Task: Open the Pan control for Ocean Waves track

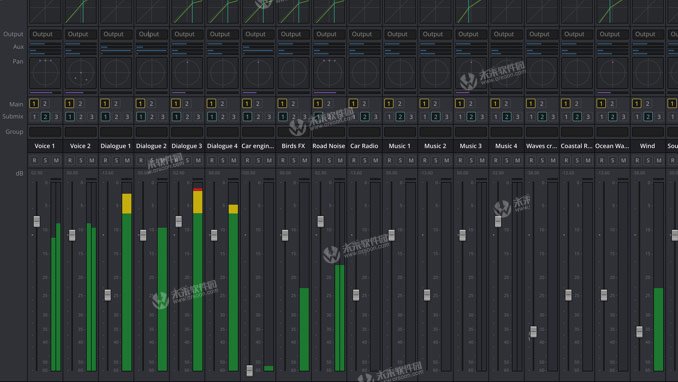Action: point(612,73)
